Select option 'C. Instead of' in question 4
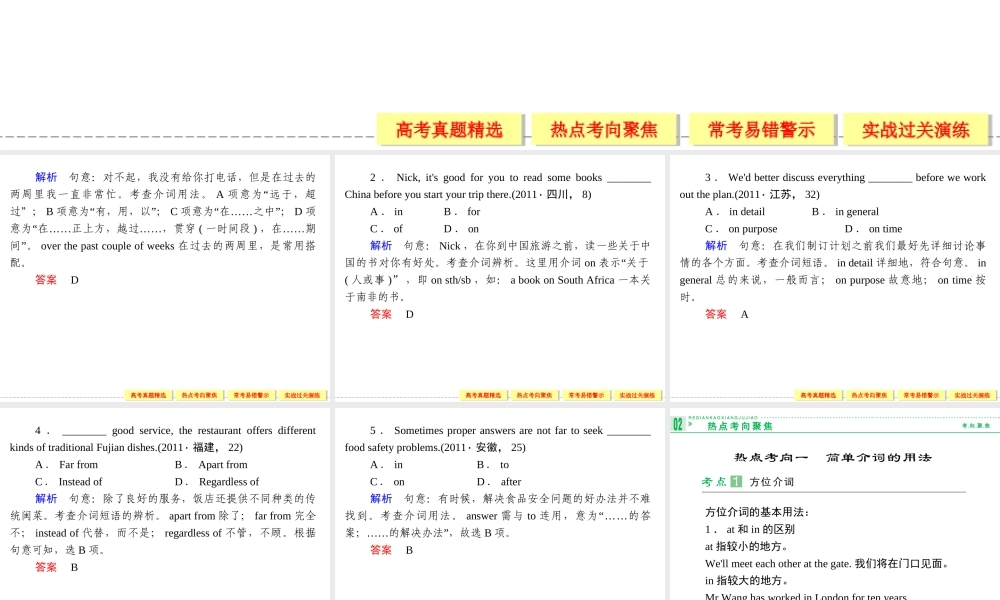This screenshot has width=1000, height=600. pos(68,482)
